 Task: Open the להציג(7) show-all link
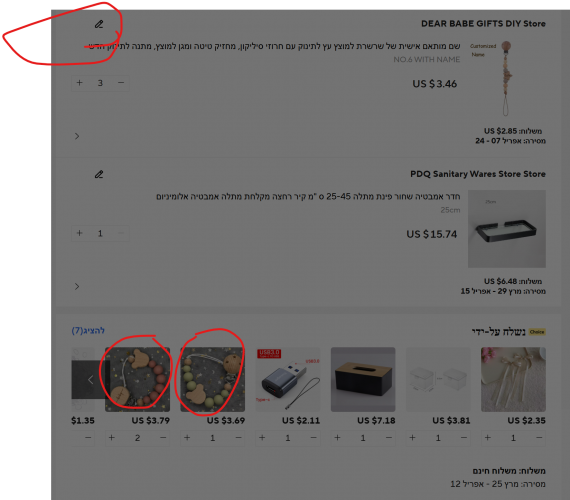pyautogui.click(x=88, y=331)
